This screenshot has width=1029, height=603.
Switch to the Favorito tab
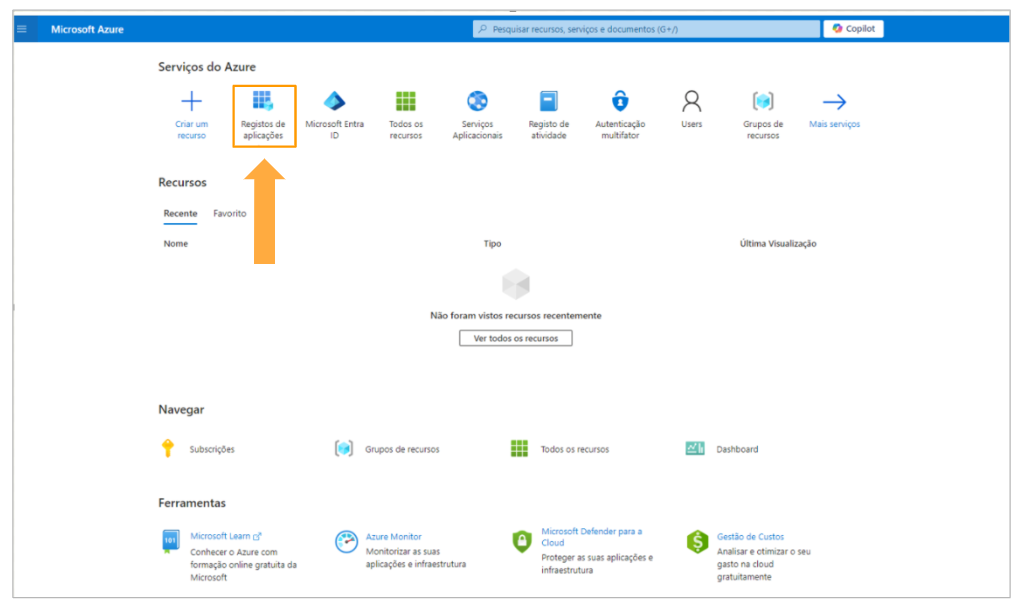[x=229, y=213]
